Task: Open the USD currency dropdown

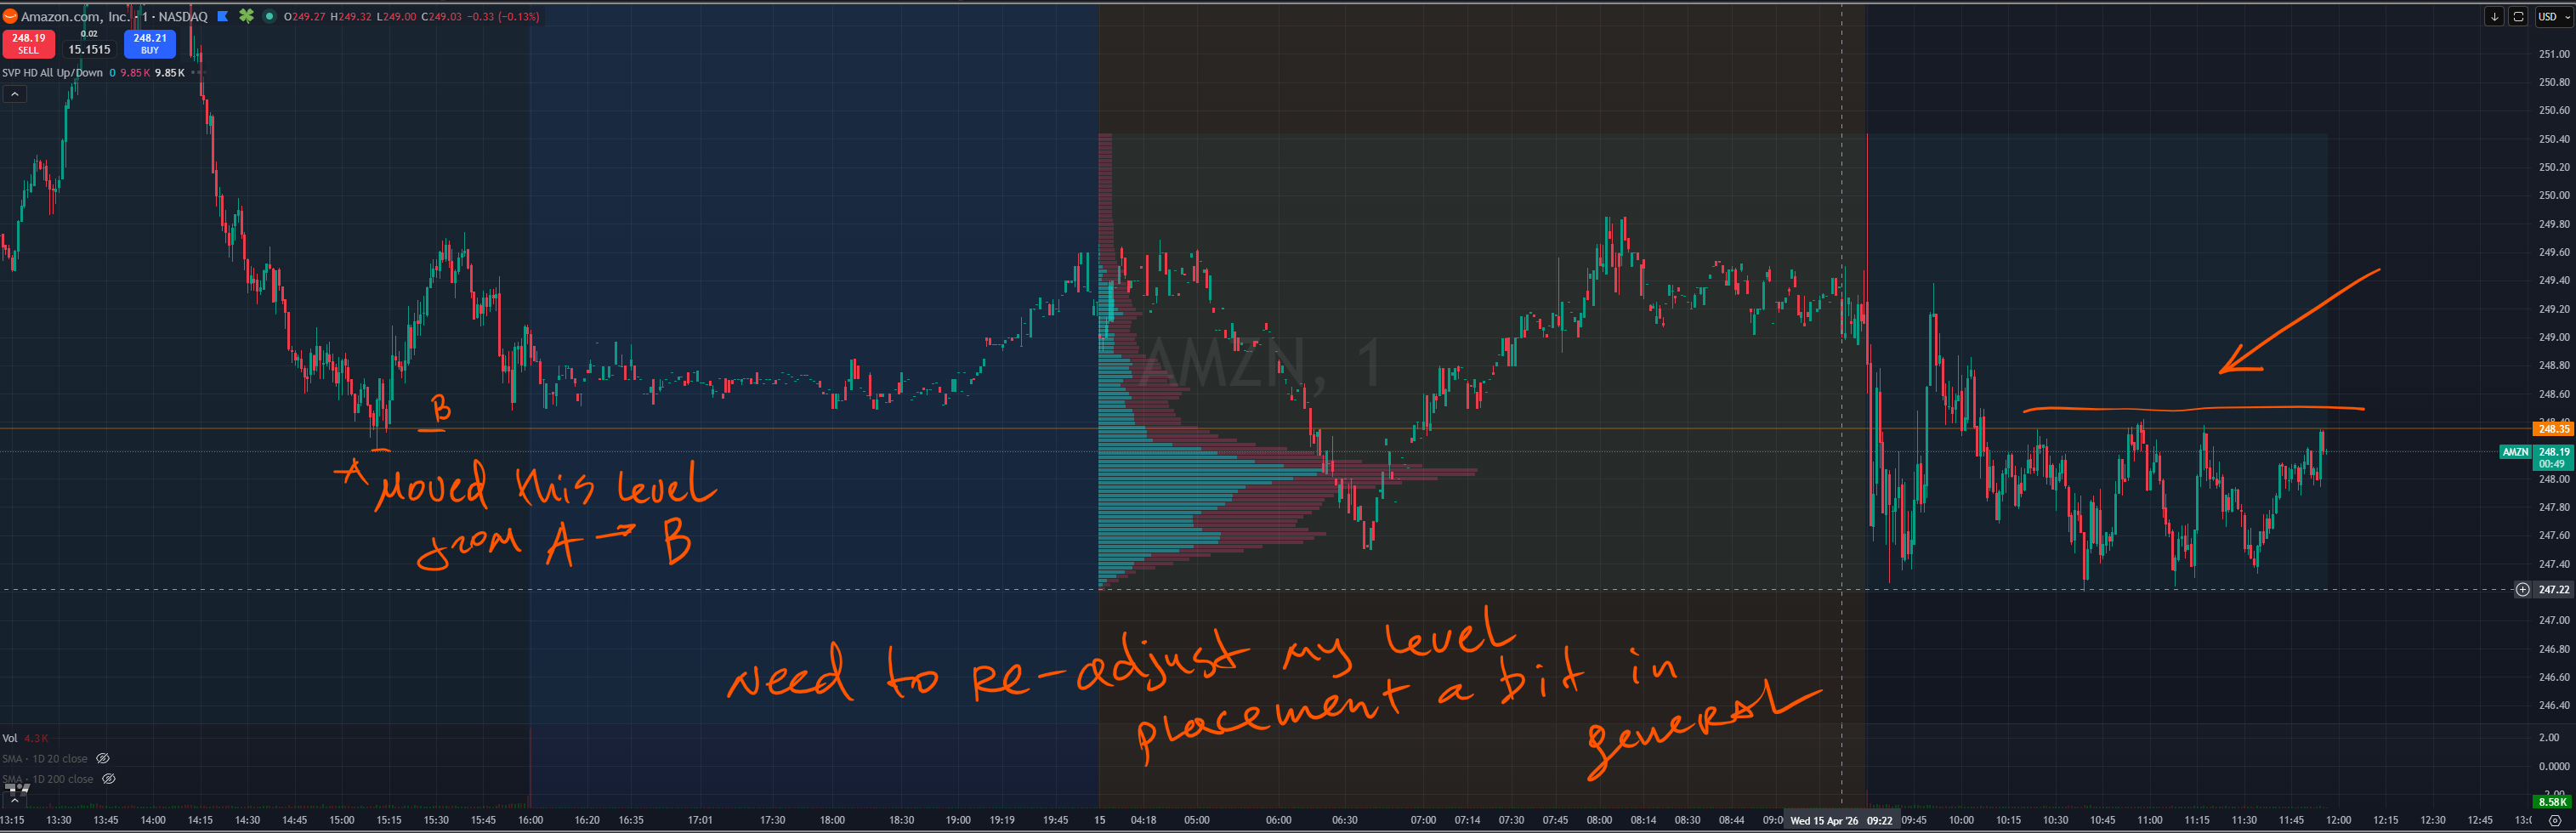Action: click(2552, 17)
